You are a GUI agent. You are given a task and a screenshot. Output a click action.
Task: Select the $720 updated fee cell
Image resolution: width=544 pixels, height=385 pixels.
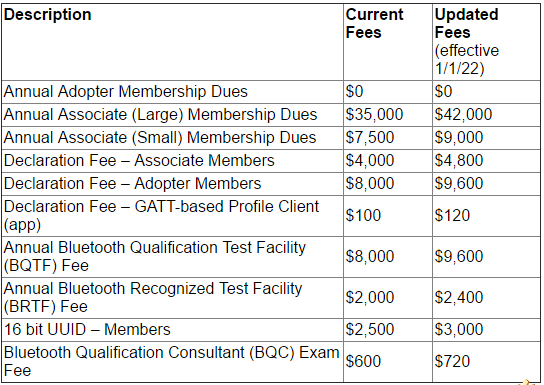[486, 361]
